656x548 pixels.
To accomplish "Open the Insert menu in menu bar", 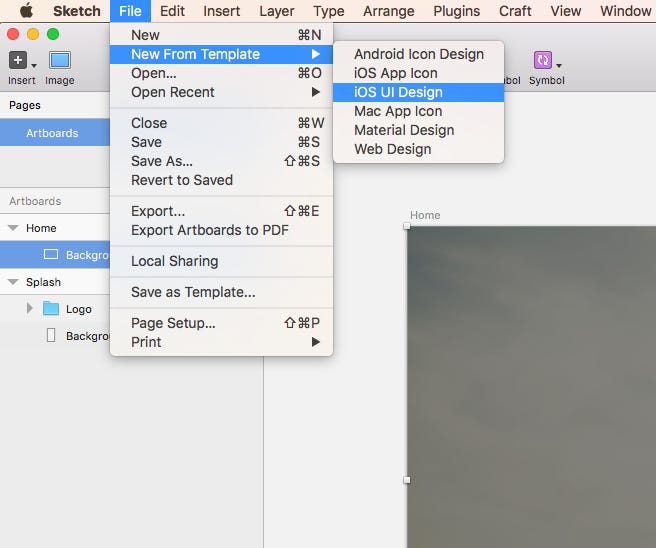I will [222, 11].
